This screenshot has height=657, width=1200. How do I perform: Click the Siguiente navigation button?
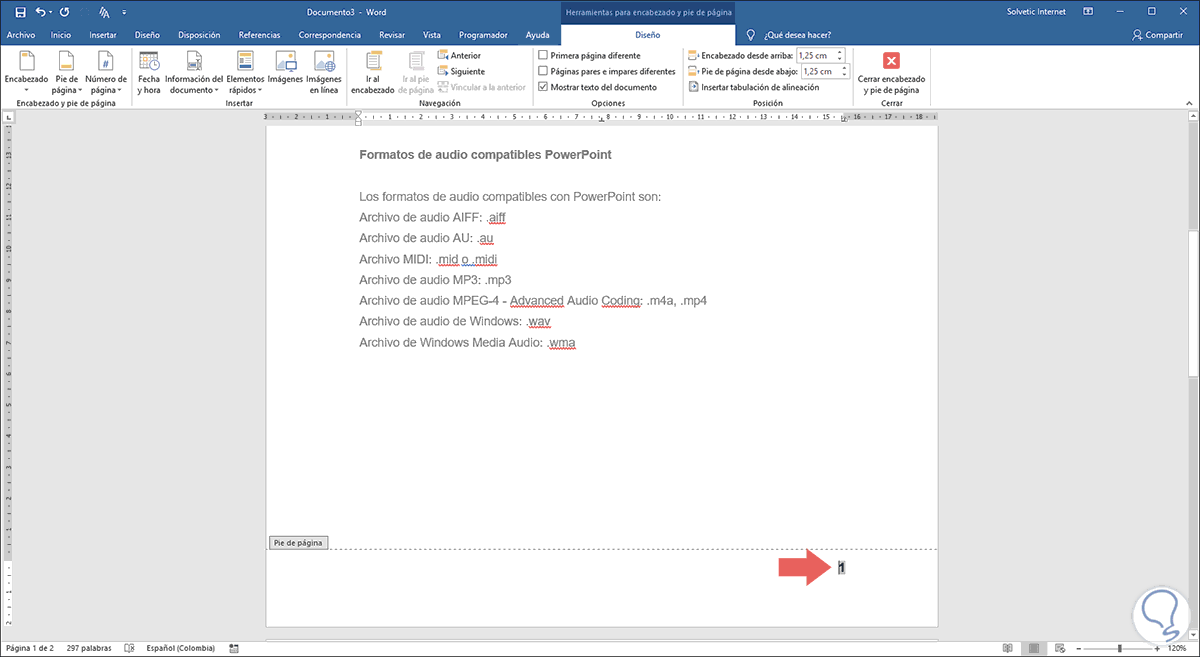[460, 71]
